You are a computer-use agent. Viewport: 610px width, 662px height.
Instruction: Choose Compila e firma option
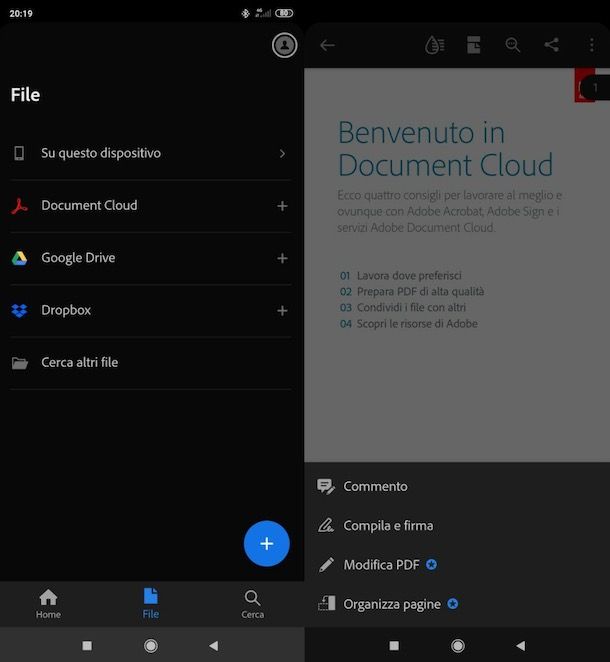pyautogui.click(x=457, y=526)
